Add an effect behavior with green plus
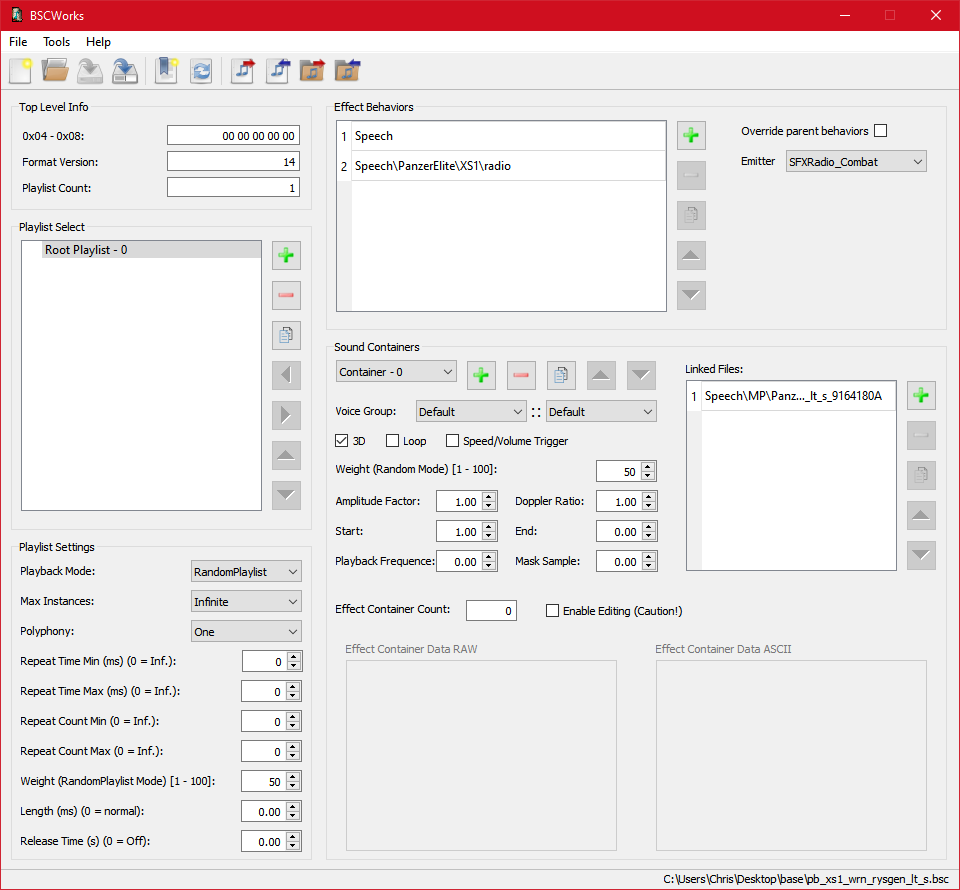Screen dimensions: 960x890 (x=691, y=135)
